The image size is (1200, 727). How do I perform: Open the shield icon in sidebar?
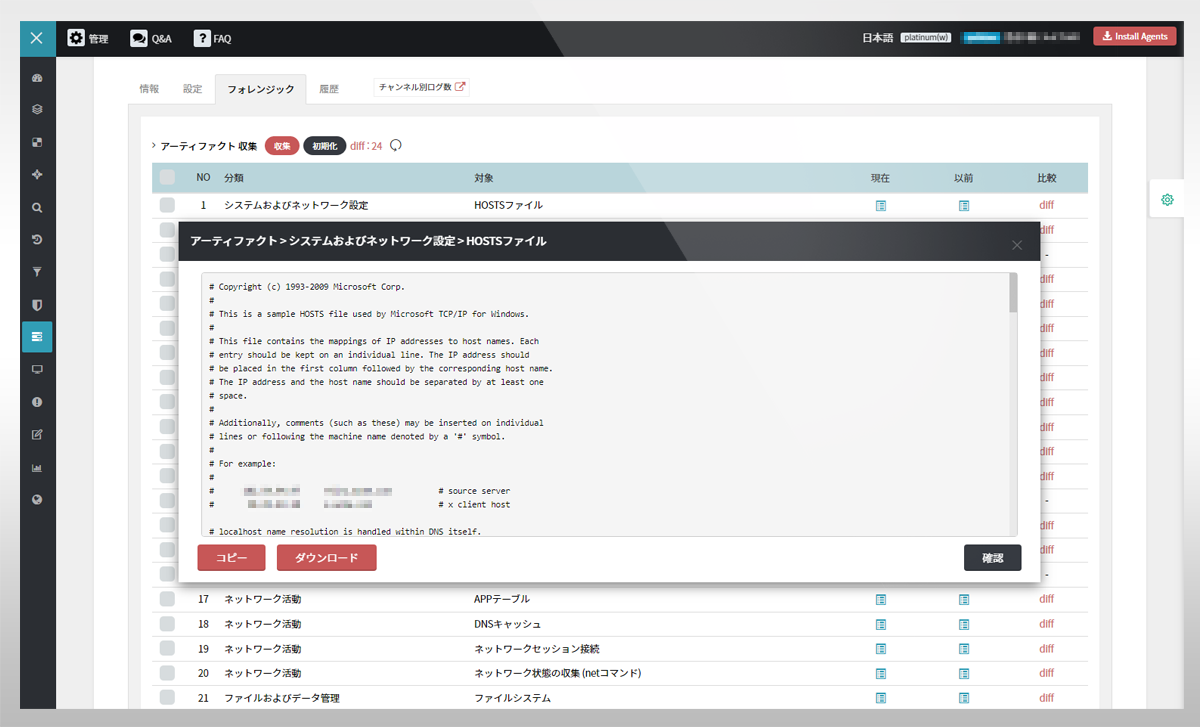pos(37,305)
